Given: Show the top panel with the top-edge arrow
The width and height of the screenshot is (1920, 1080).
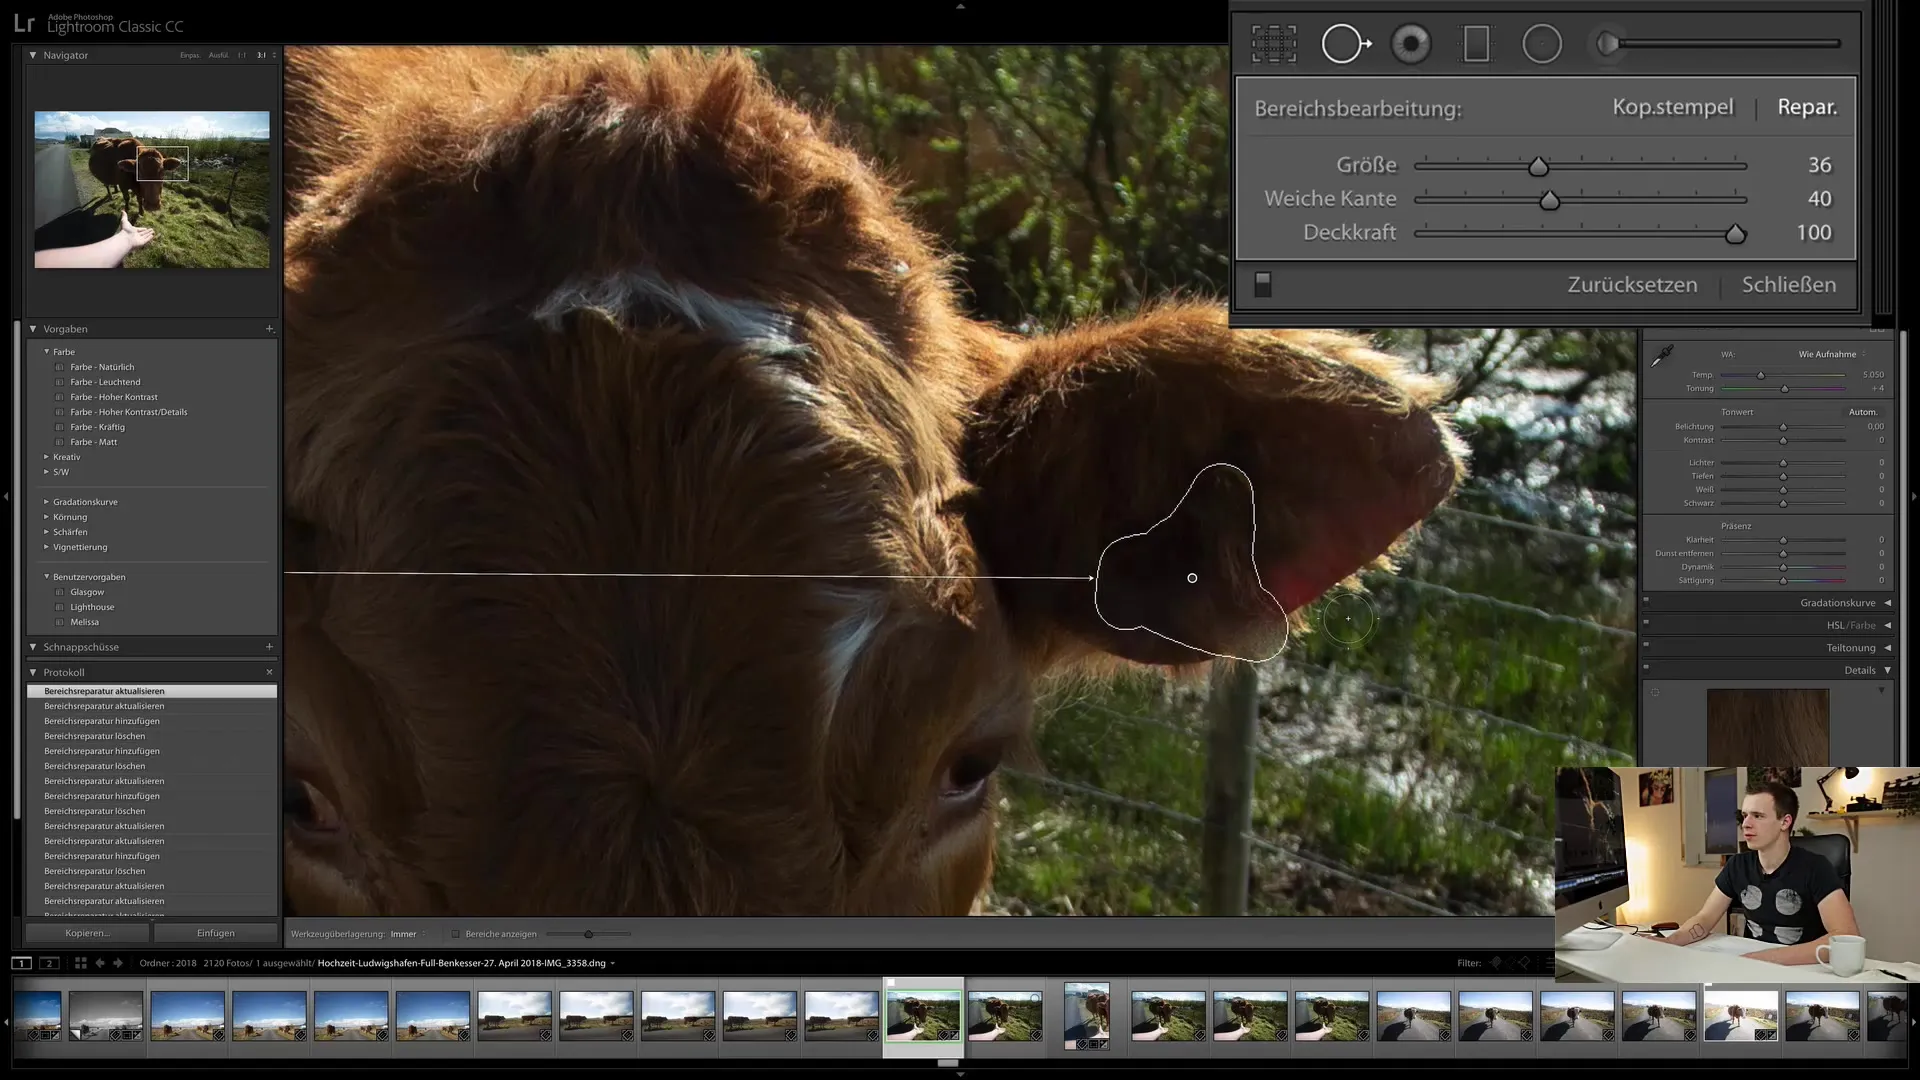Looking at the screenshot, I should 960,6.
